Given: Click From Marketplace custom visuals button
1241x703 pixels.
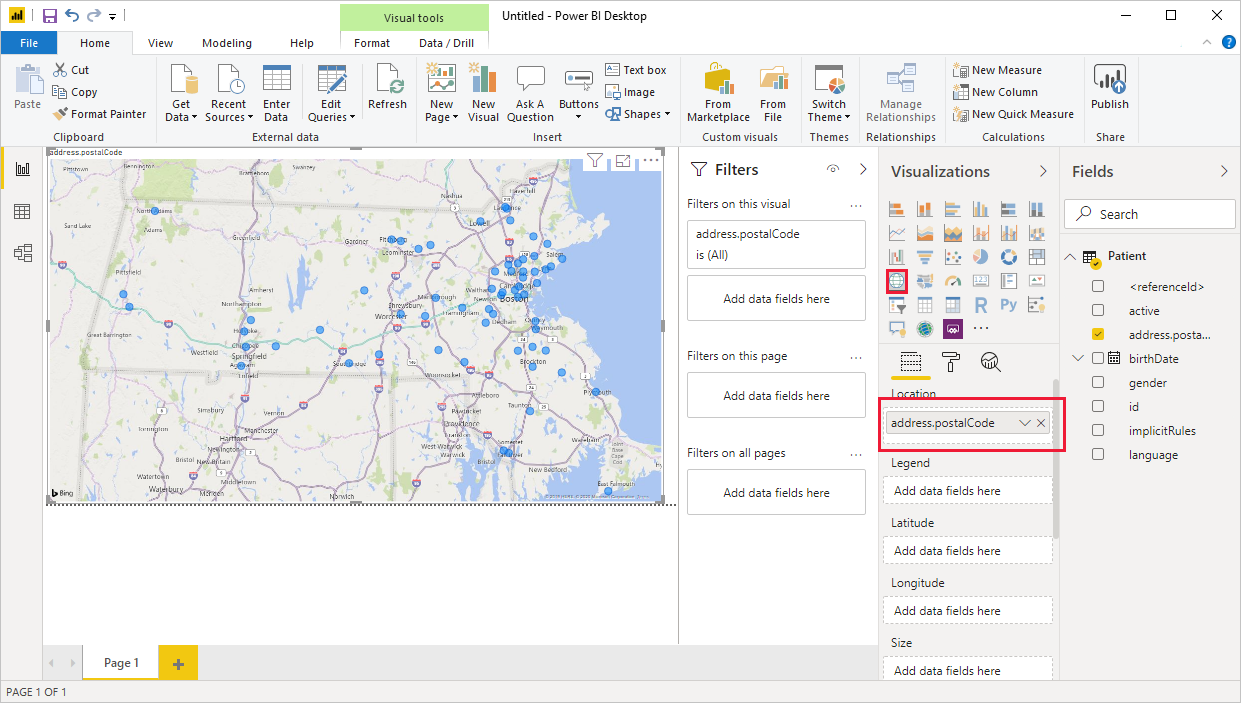Looking at the screenshot, I should (x=718, y=94).
